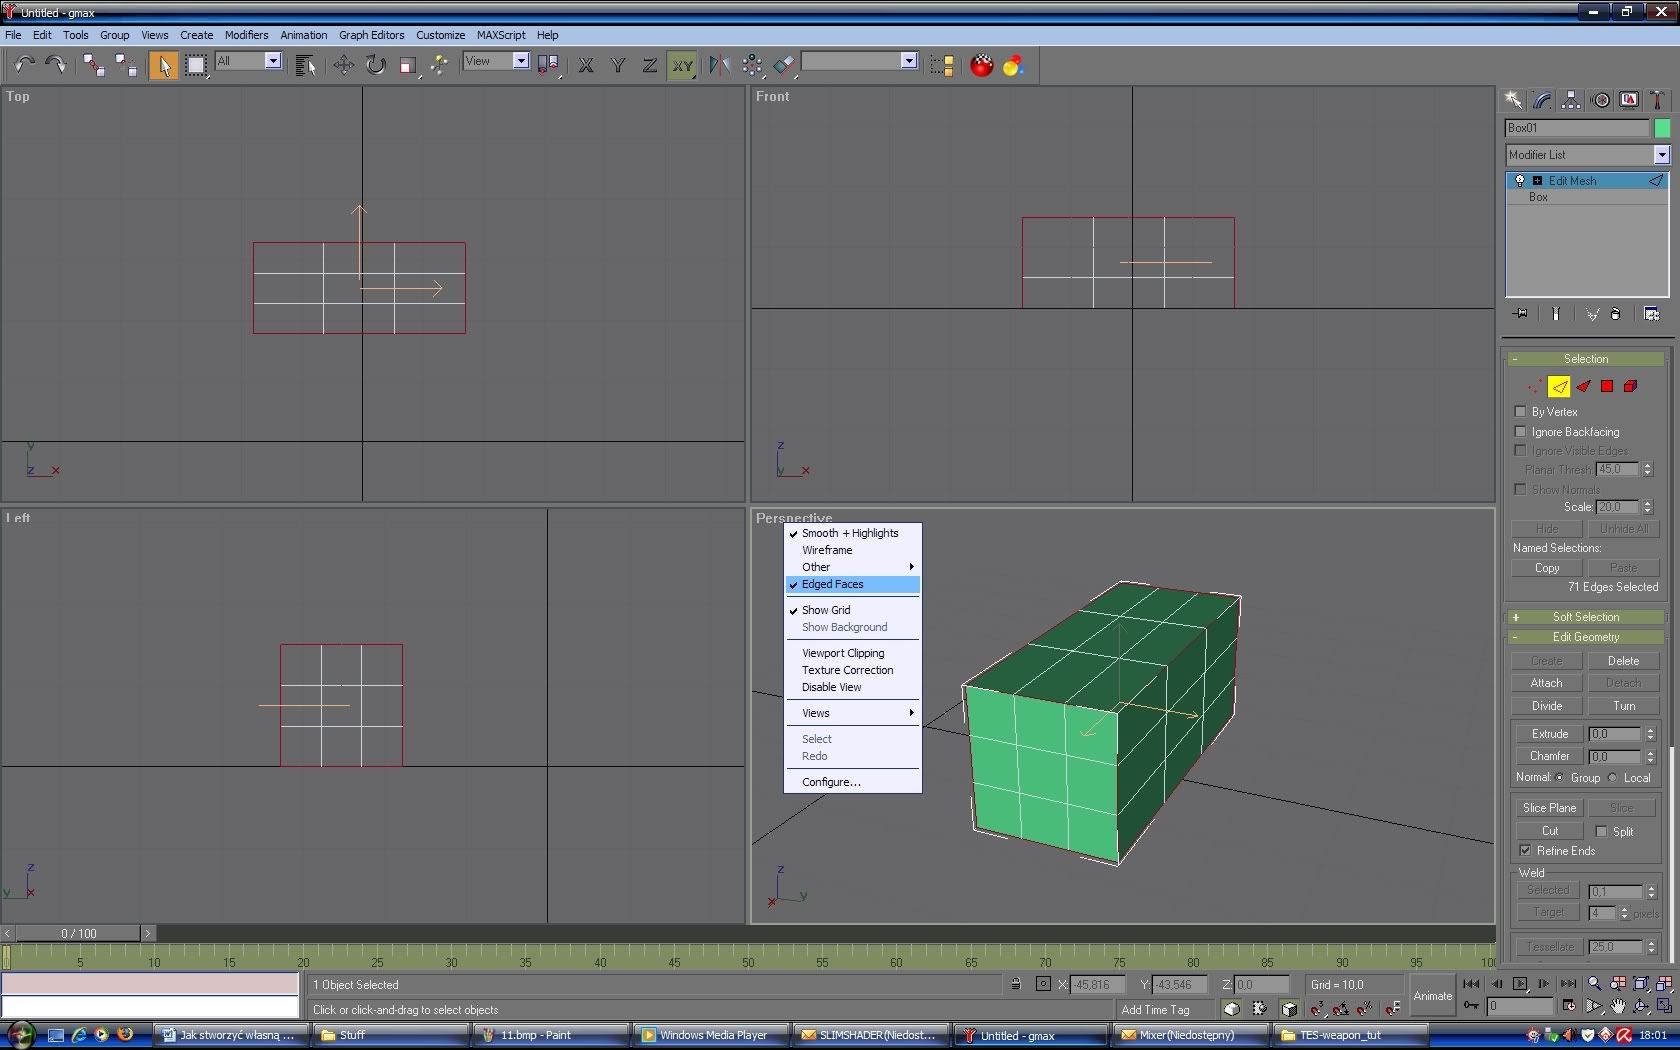Open the Material Editor red sphere icon

982,65
